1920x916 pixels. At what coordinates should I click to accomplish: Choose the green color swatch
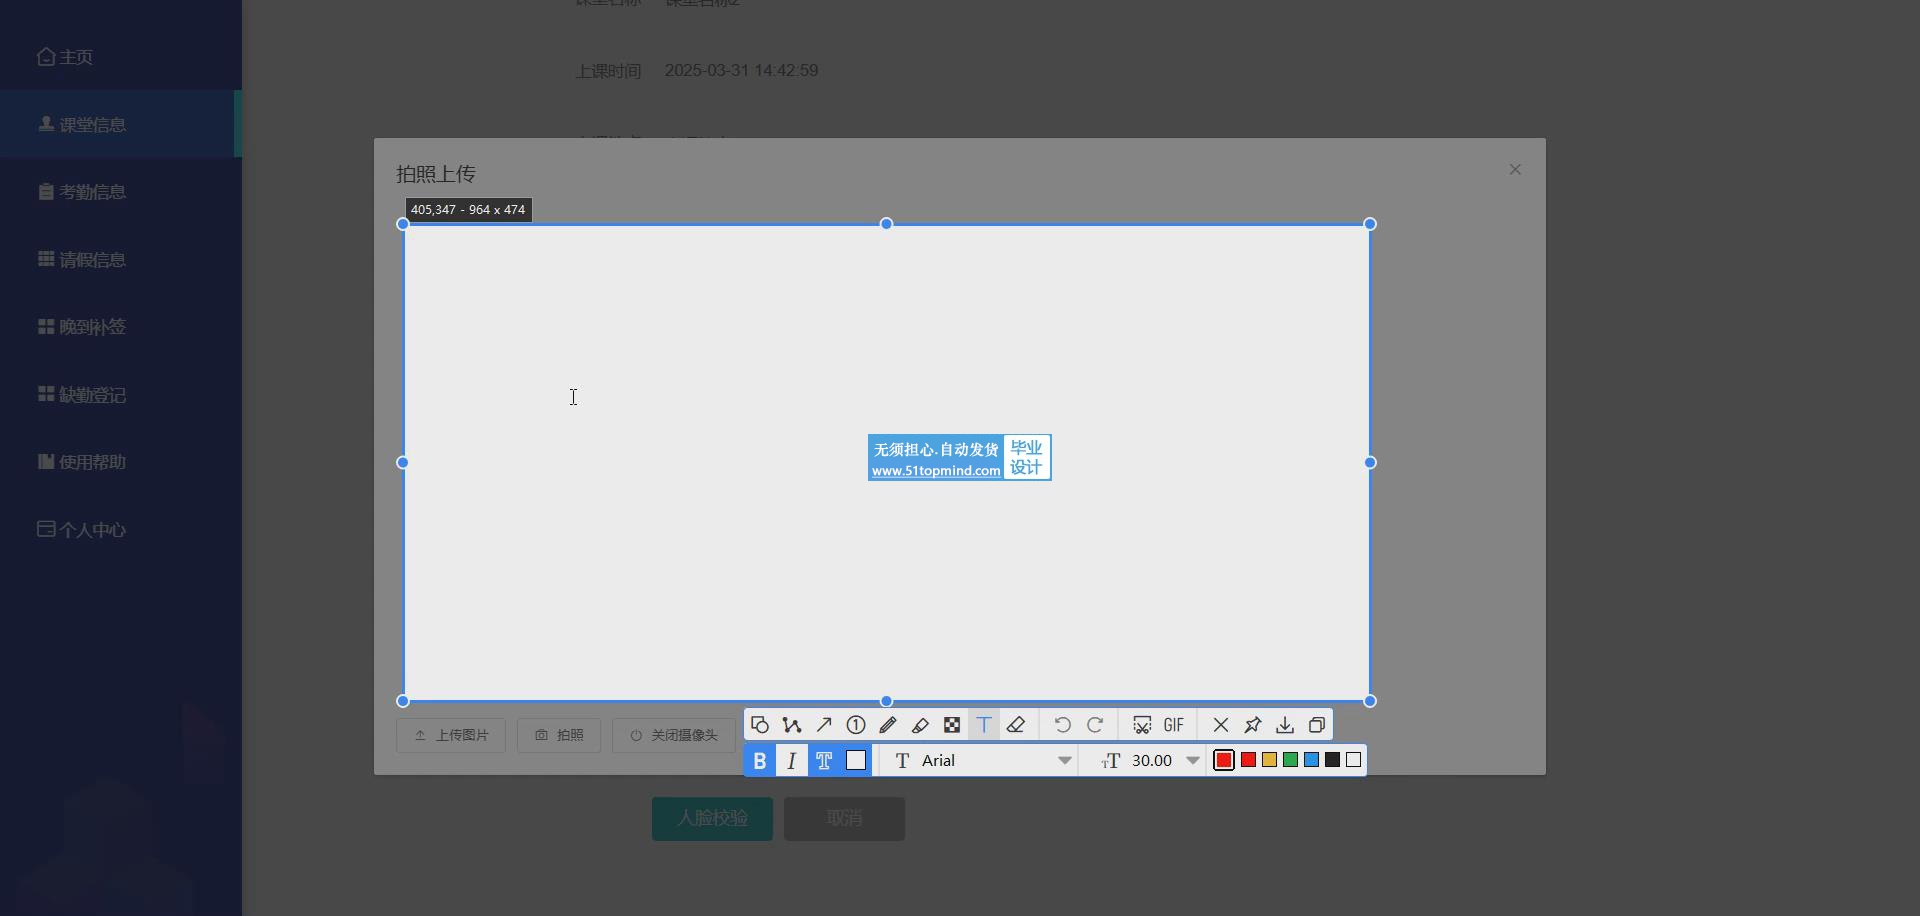pyautogui.click(x=1290, y=760)
